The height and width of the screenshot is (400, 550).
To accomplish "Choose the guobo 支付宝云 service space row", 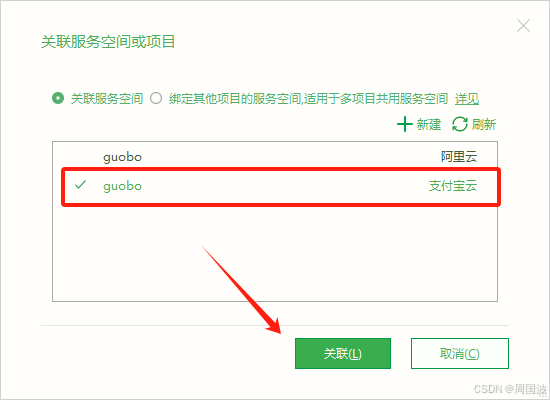I will [x=281, y=186].
